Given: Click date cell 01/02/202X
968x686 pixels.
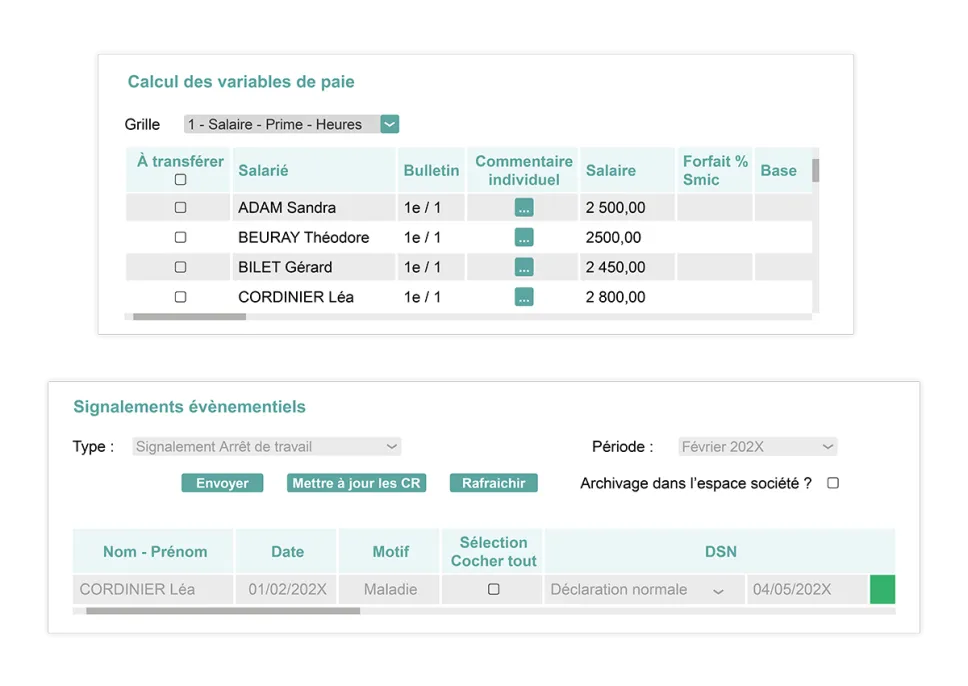Looking at the screenshot, I should point(286,589).
